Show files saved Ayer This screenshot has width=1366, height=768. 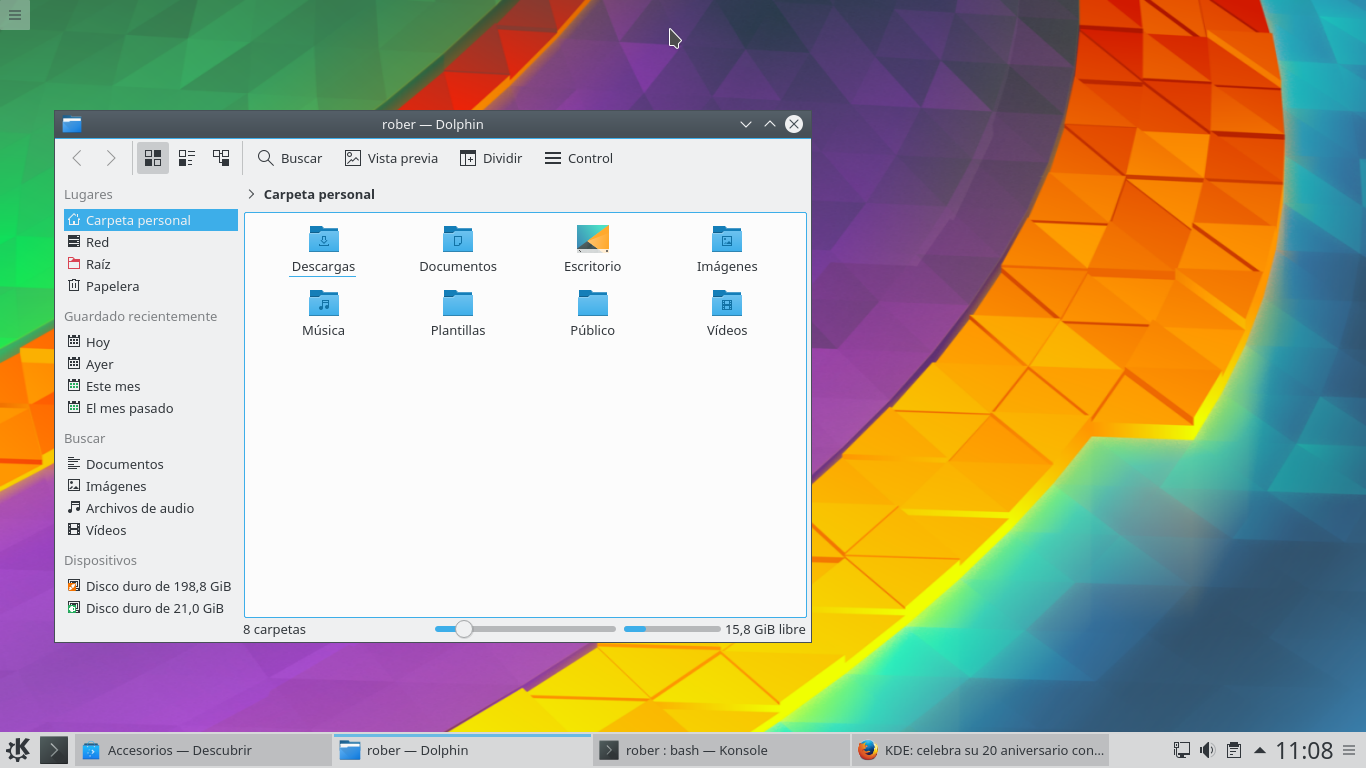[151, 364]
